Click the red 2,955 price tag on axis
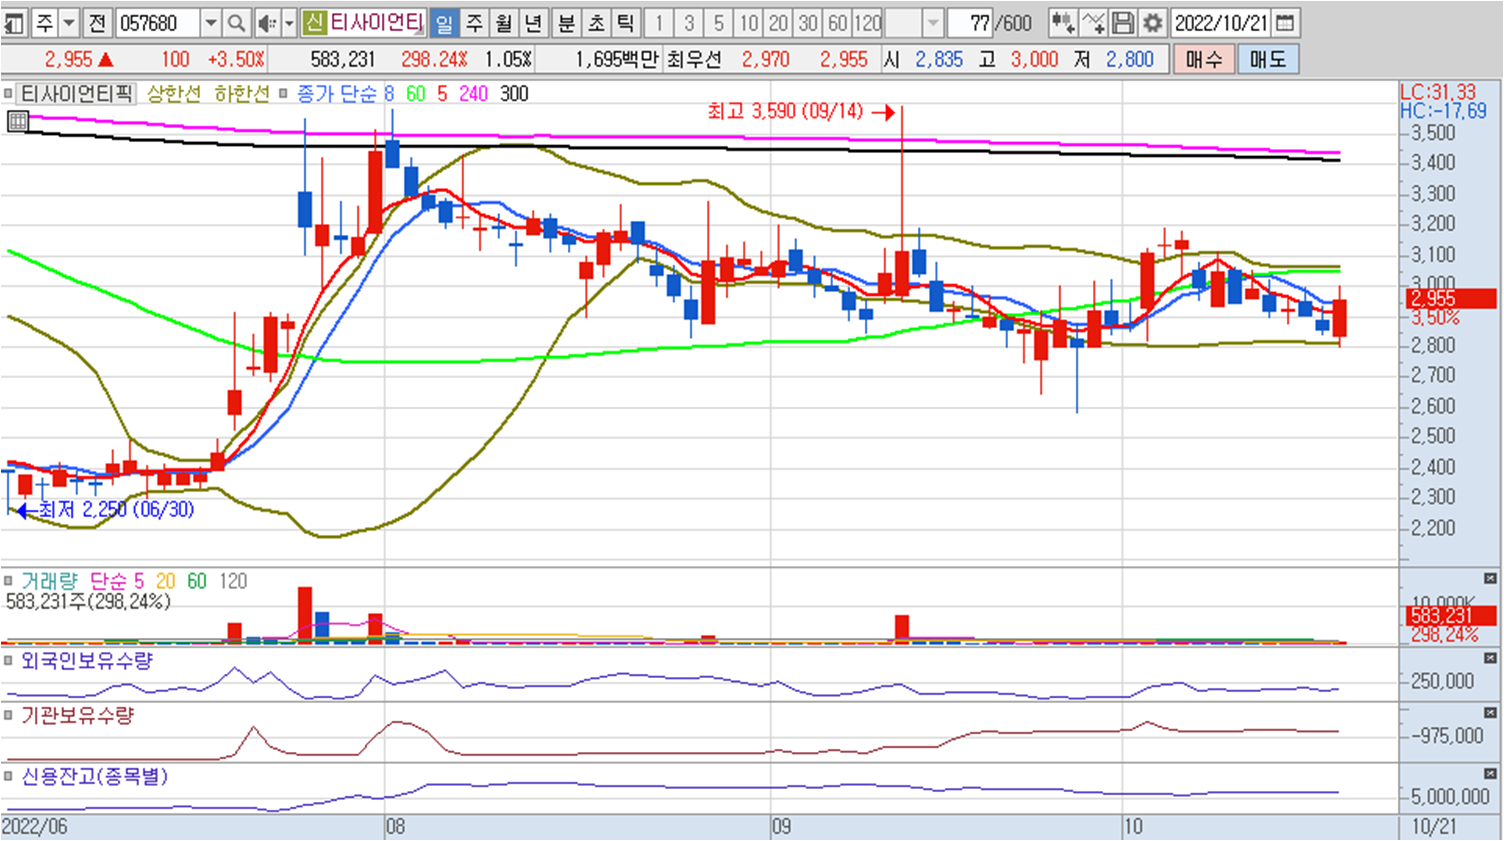This screenshot has height=841, width=1504. (1450, 298)
